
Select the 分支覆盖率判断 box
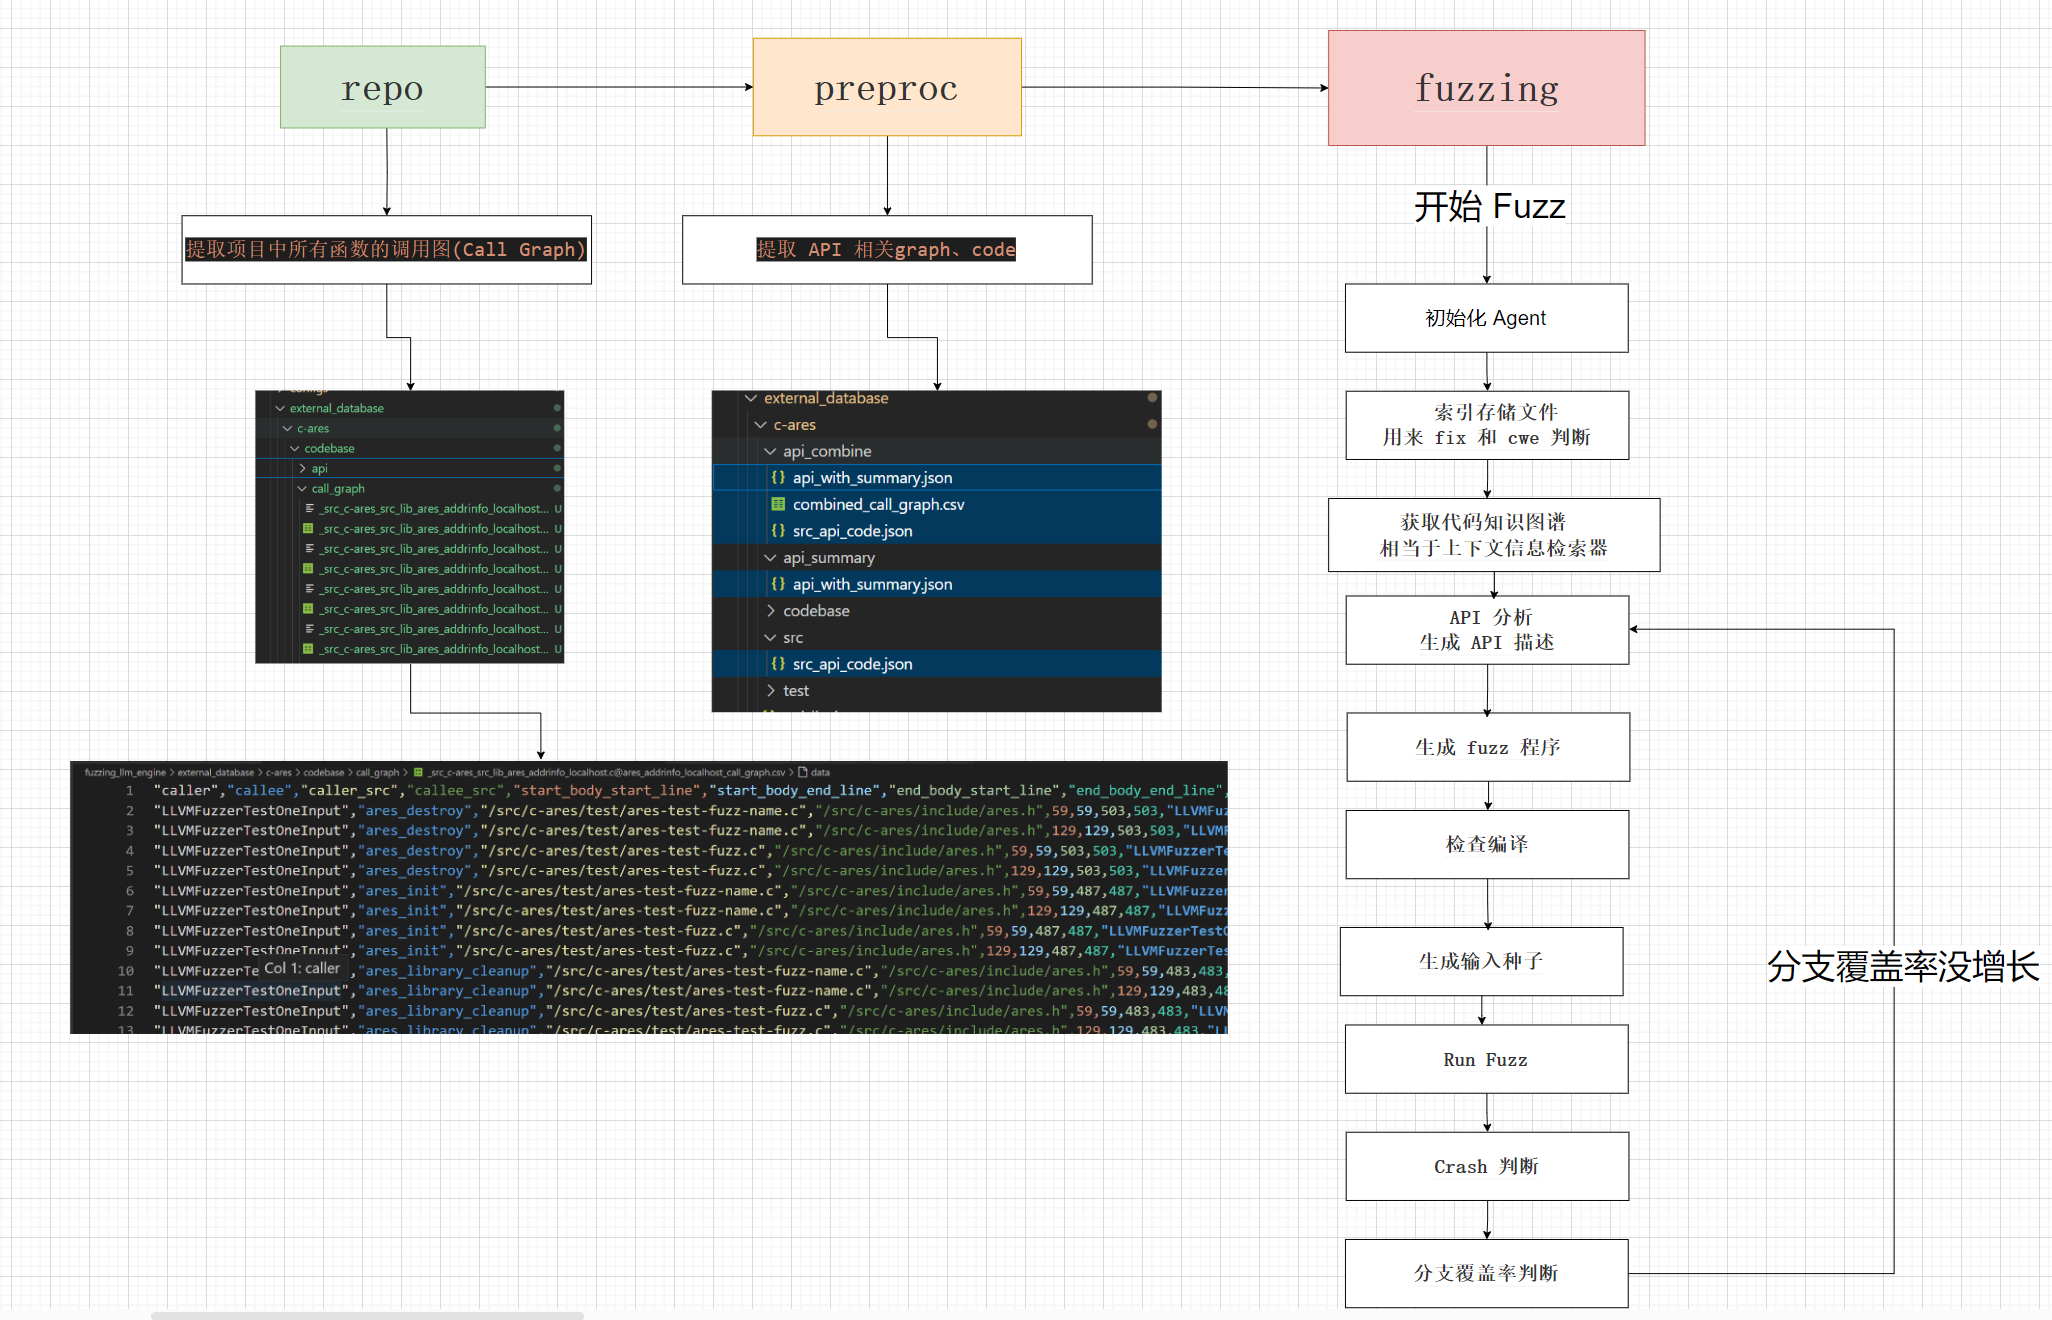[x=1486, y=1273]
